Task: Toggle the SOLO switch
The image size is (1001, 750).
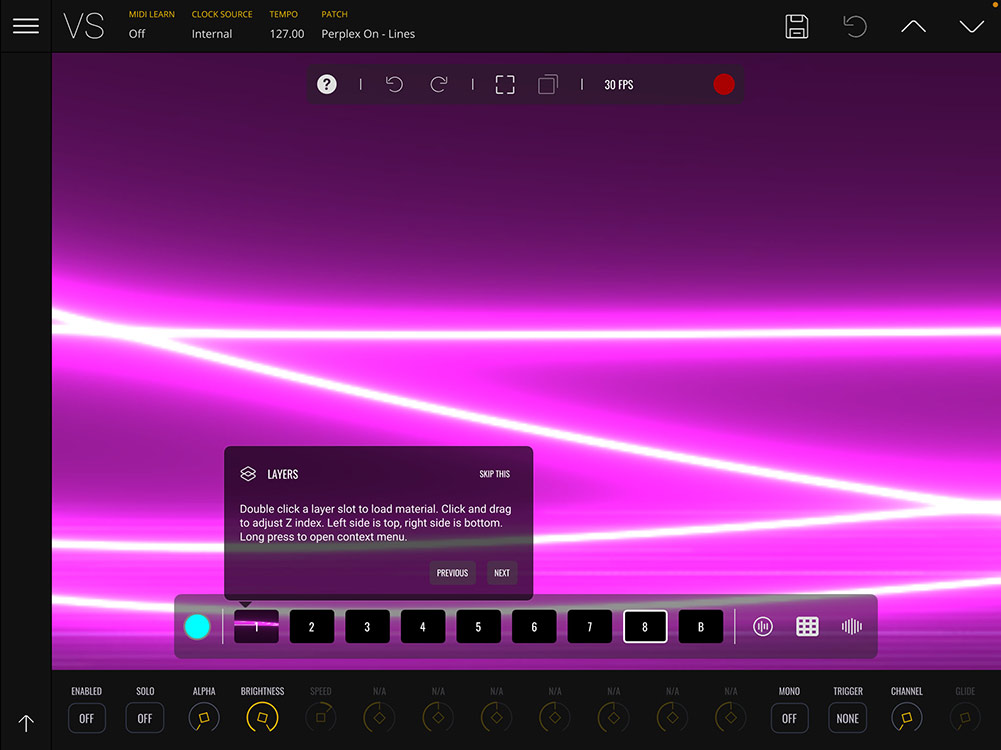Action: (145, 718)
